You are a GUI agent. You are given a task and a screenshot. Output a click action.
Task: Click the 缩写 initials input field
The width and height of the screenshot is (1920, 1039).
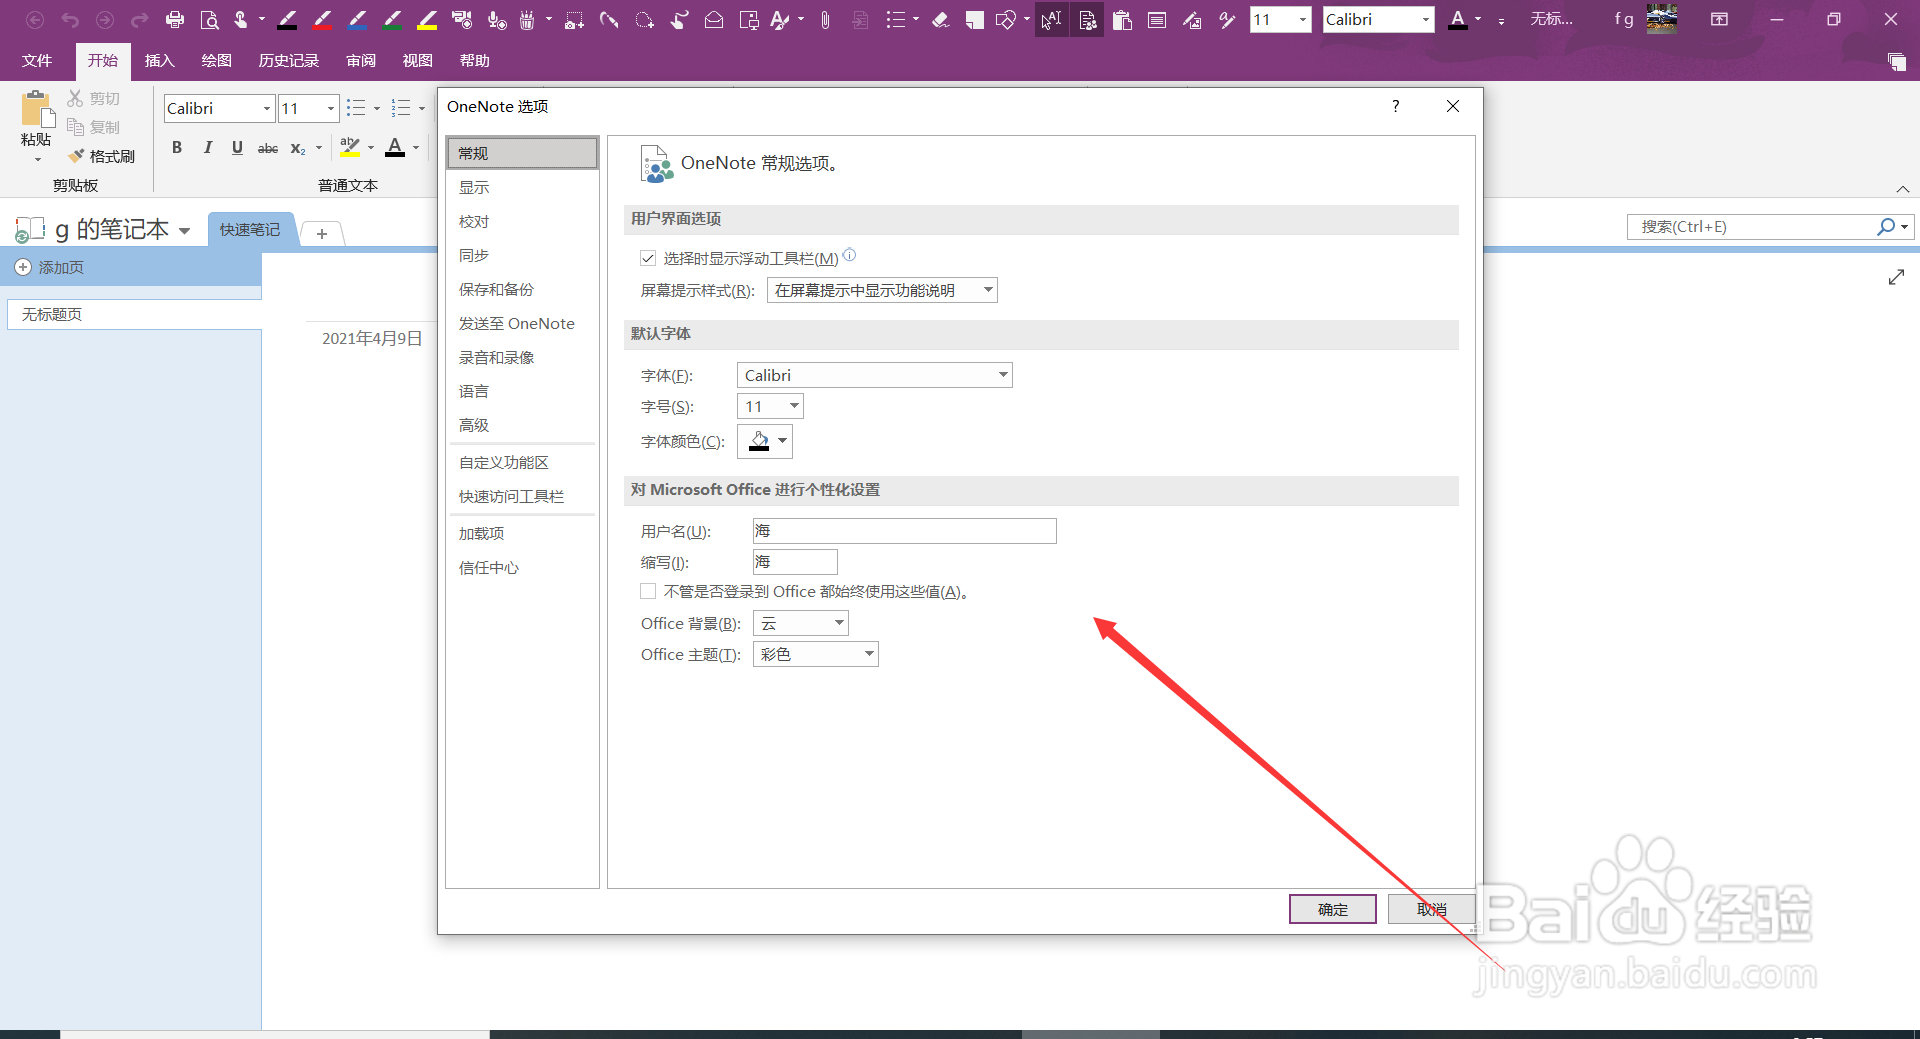click(x=795, y=562)
